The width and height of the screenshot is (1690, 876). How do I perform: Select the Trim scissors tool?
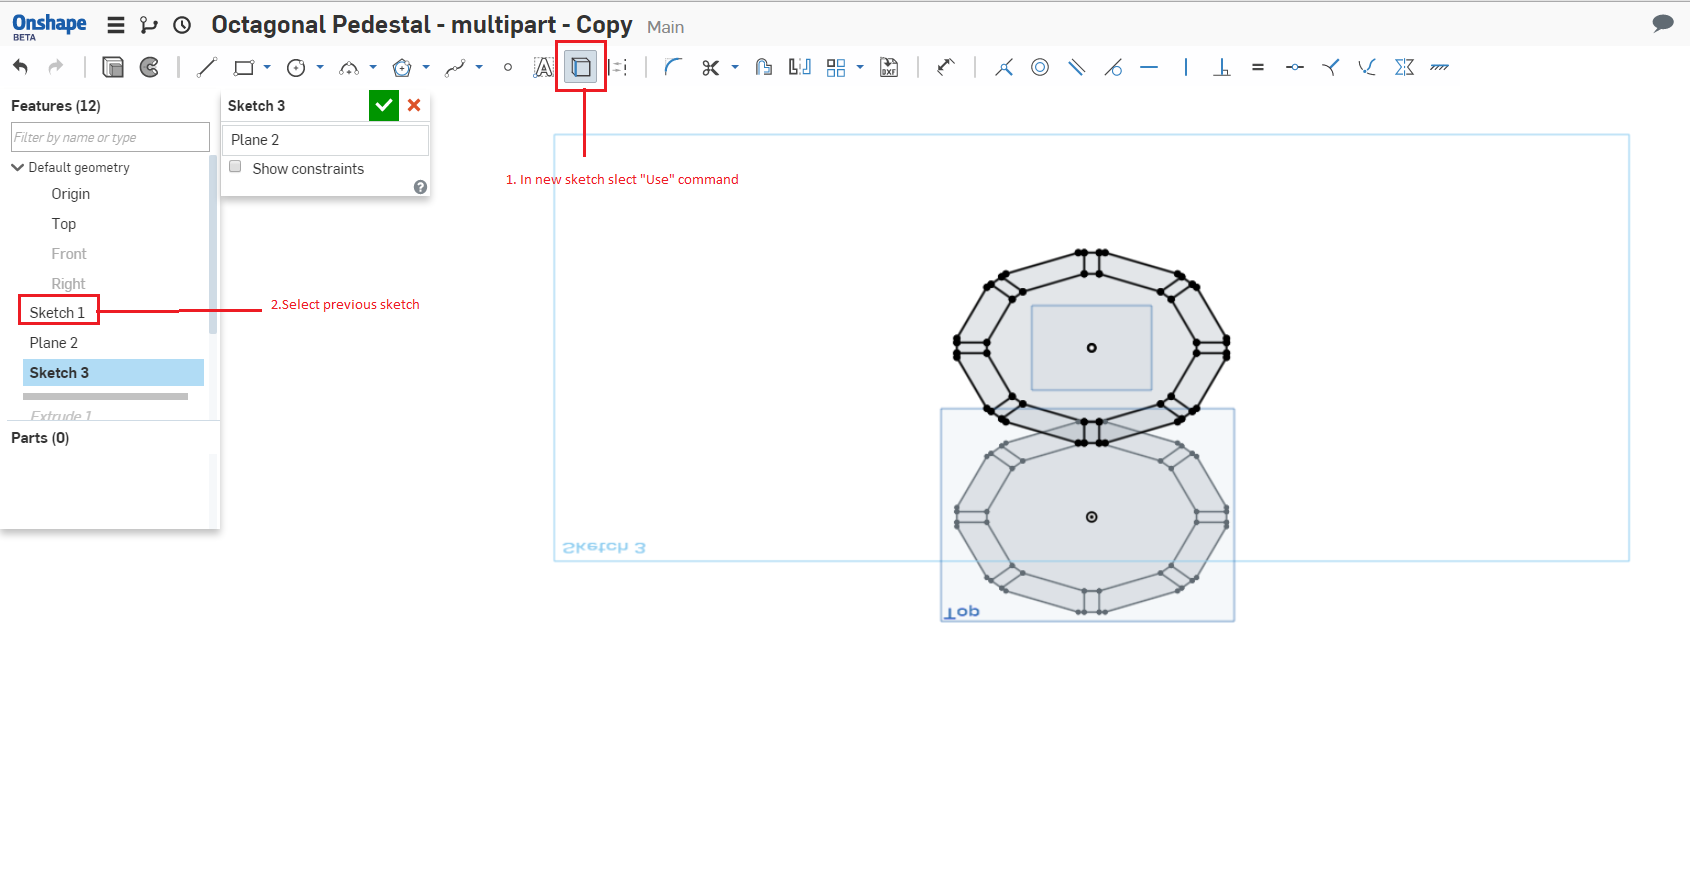(x=710, y=67)
